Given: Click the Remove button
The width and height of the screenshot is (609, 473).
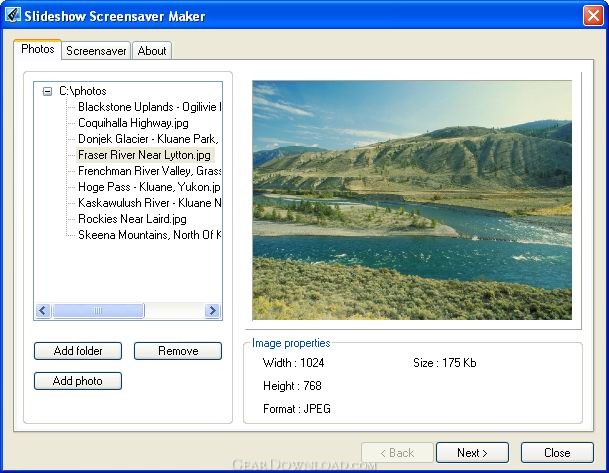Looking at the screenshot, I should (x=178, y=351).
